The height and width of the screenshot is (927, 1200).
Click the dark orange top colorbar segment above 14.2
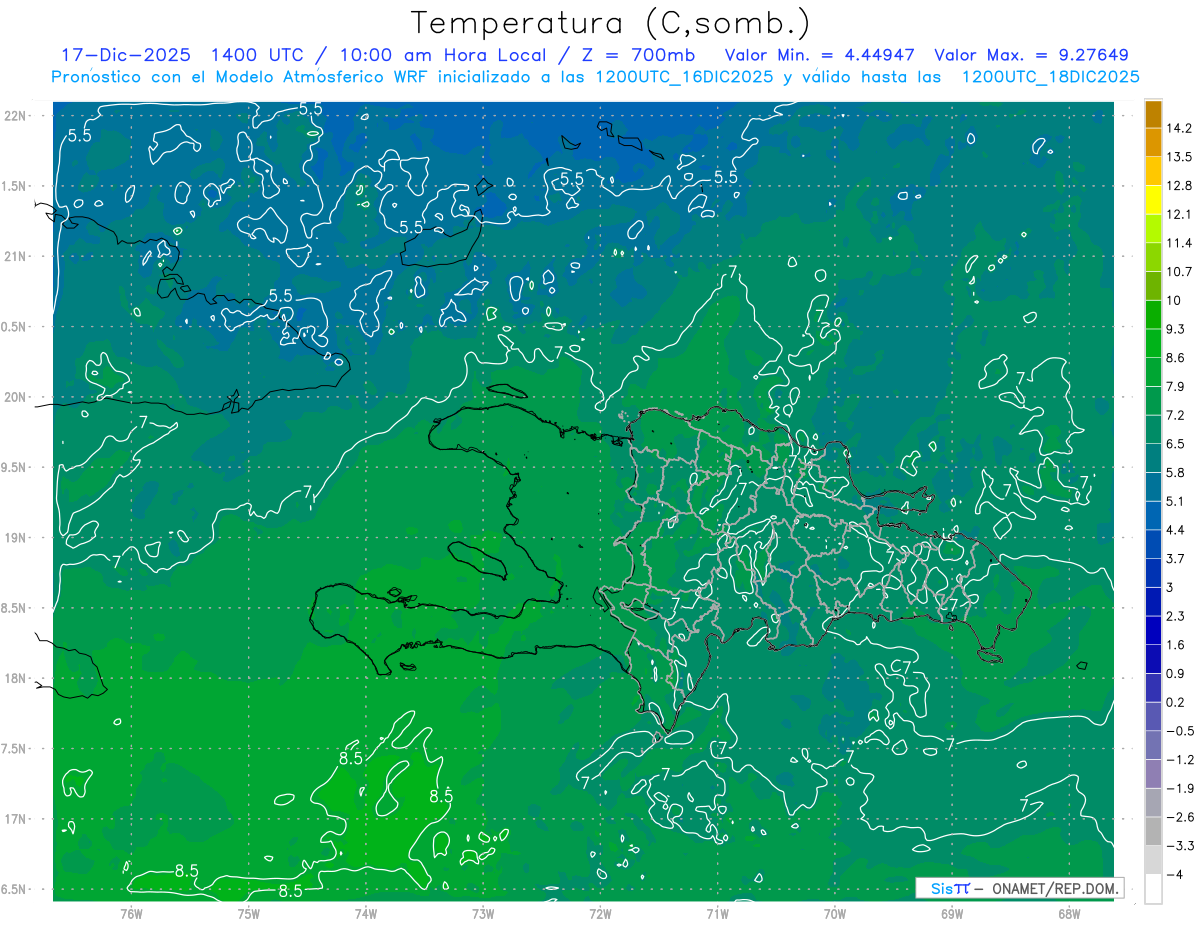[1153, 114]
